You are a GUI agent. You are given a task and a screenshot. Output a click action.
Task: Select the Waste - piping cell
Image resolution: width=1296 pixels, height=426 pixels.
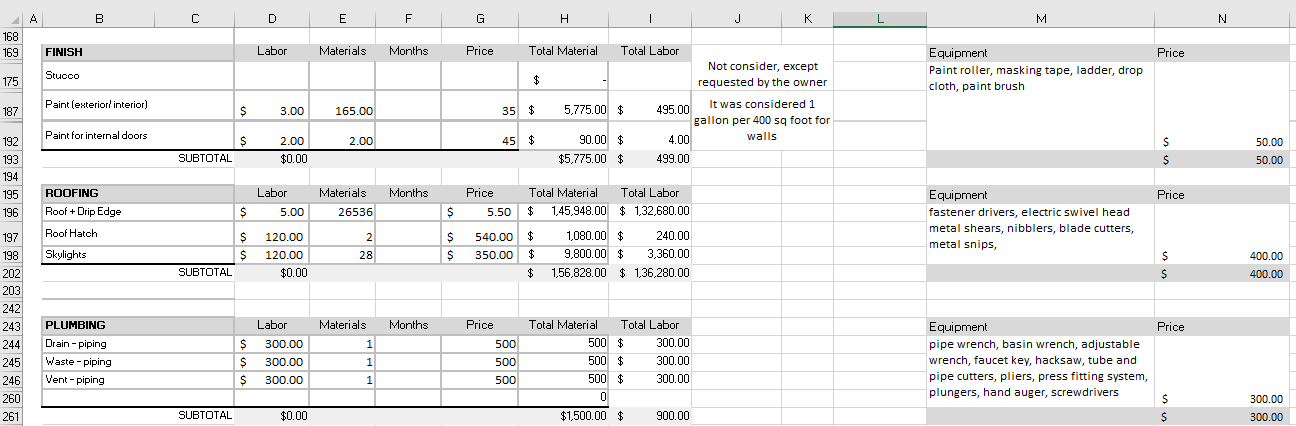tap(138, 362)
